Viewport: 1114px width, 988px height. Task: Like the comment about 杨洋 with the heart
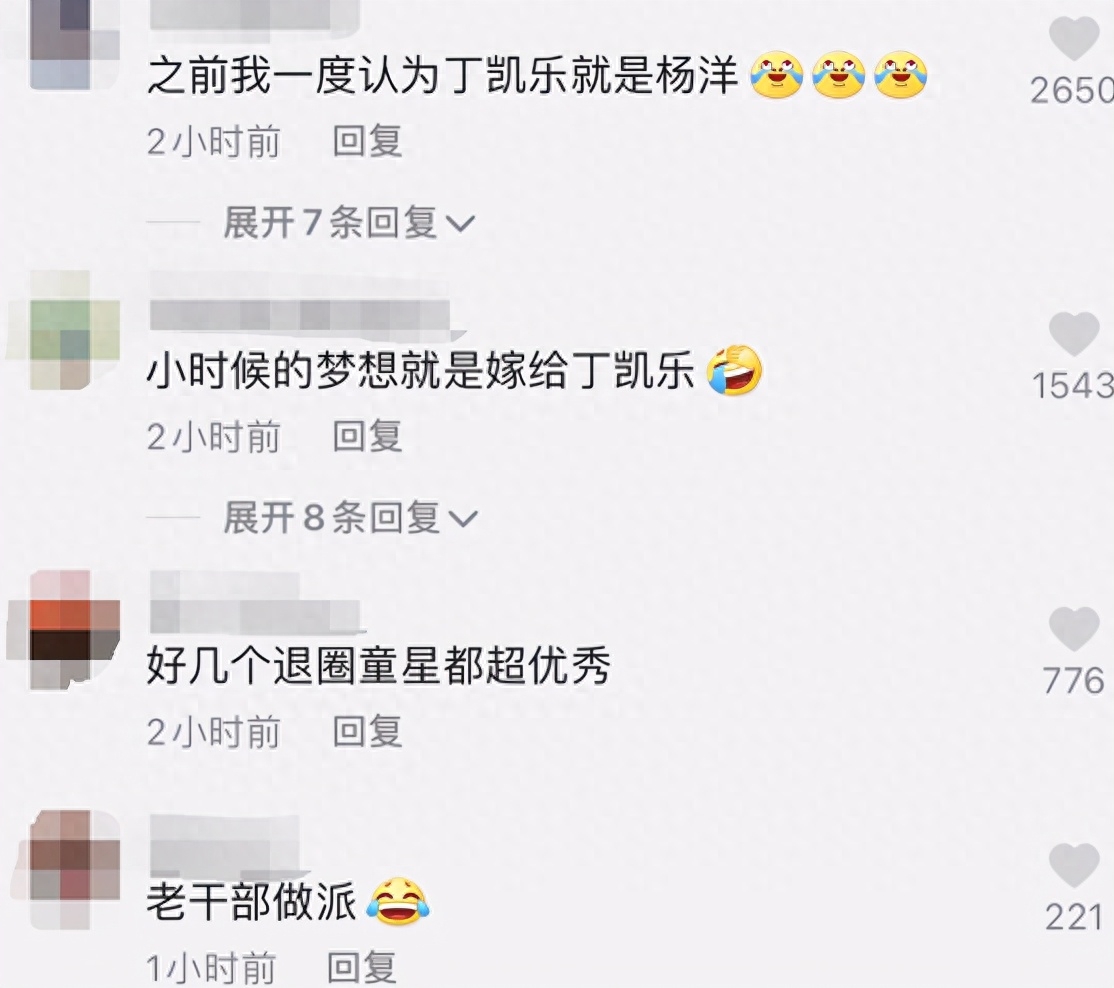coord(1074,39)
